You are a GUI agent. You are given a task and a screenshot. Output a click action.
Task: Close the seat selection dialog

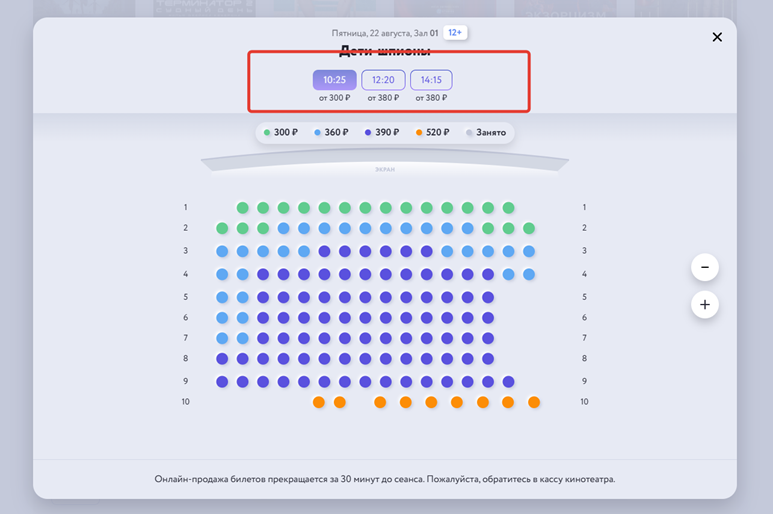(717, 37)
